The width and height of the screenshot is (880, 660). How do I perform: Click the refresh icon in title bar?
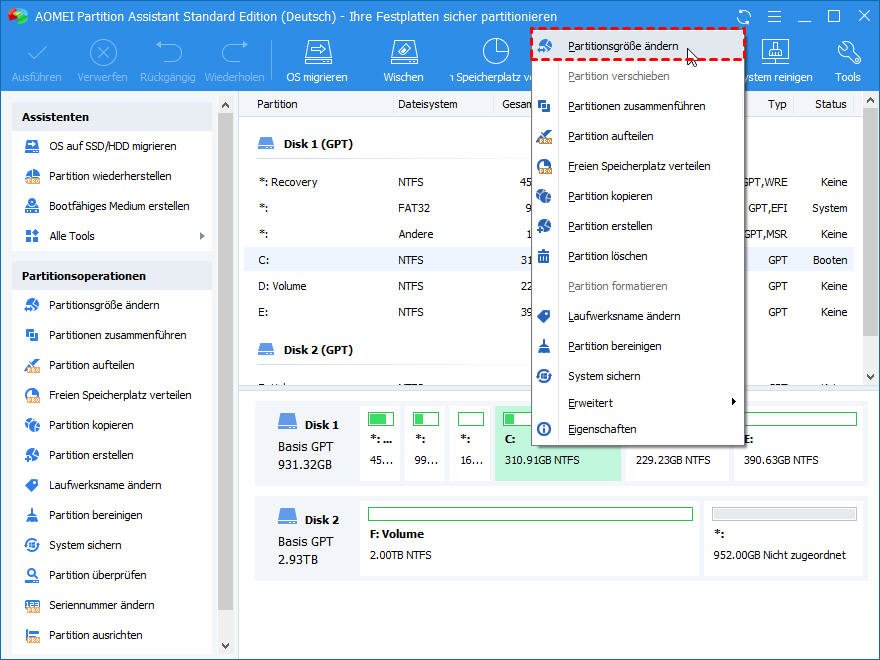pos(744,17)
